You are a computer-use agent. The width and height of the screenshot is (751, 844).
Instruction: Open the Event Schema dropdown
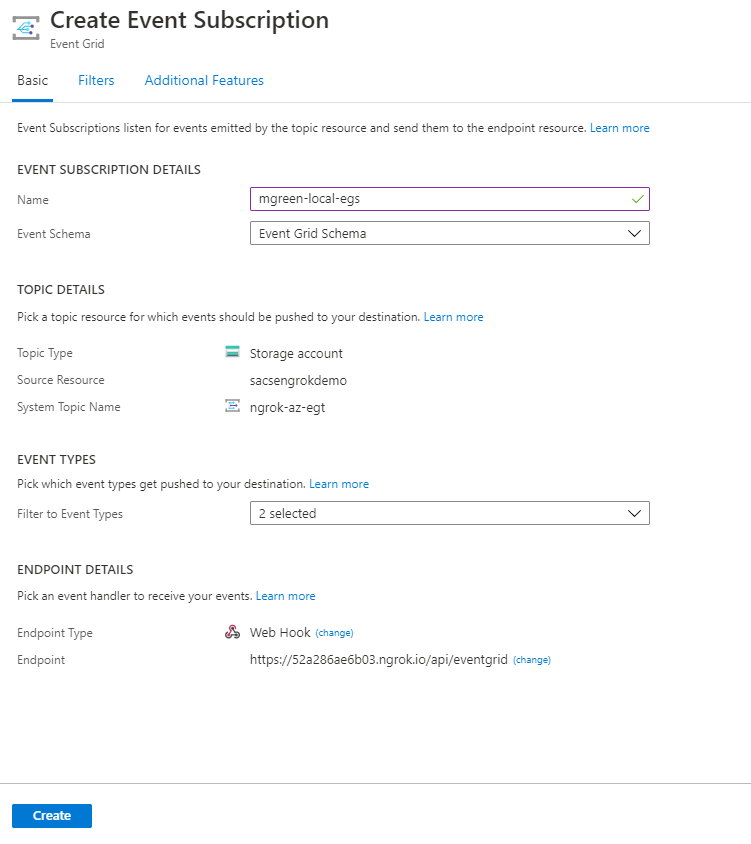click(450, 233)
